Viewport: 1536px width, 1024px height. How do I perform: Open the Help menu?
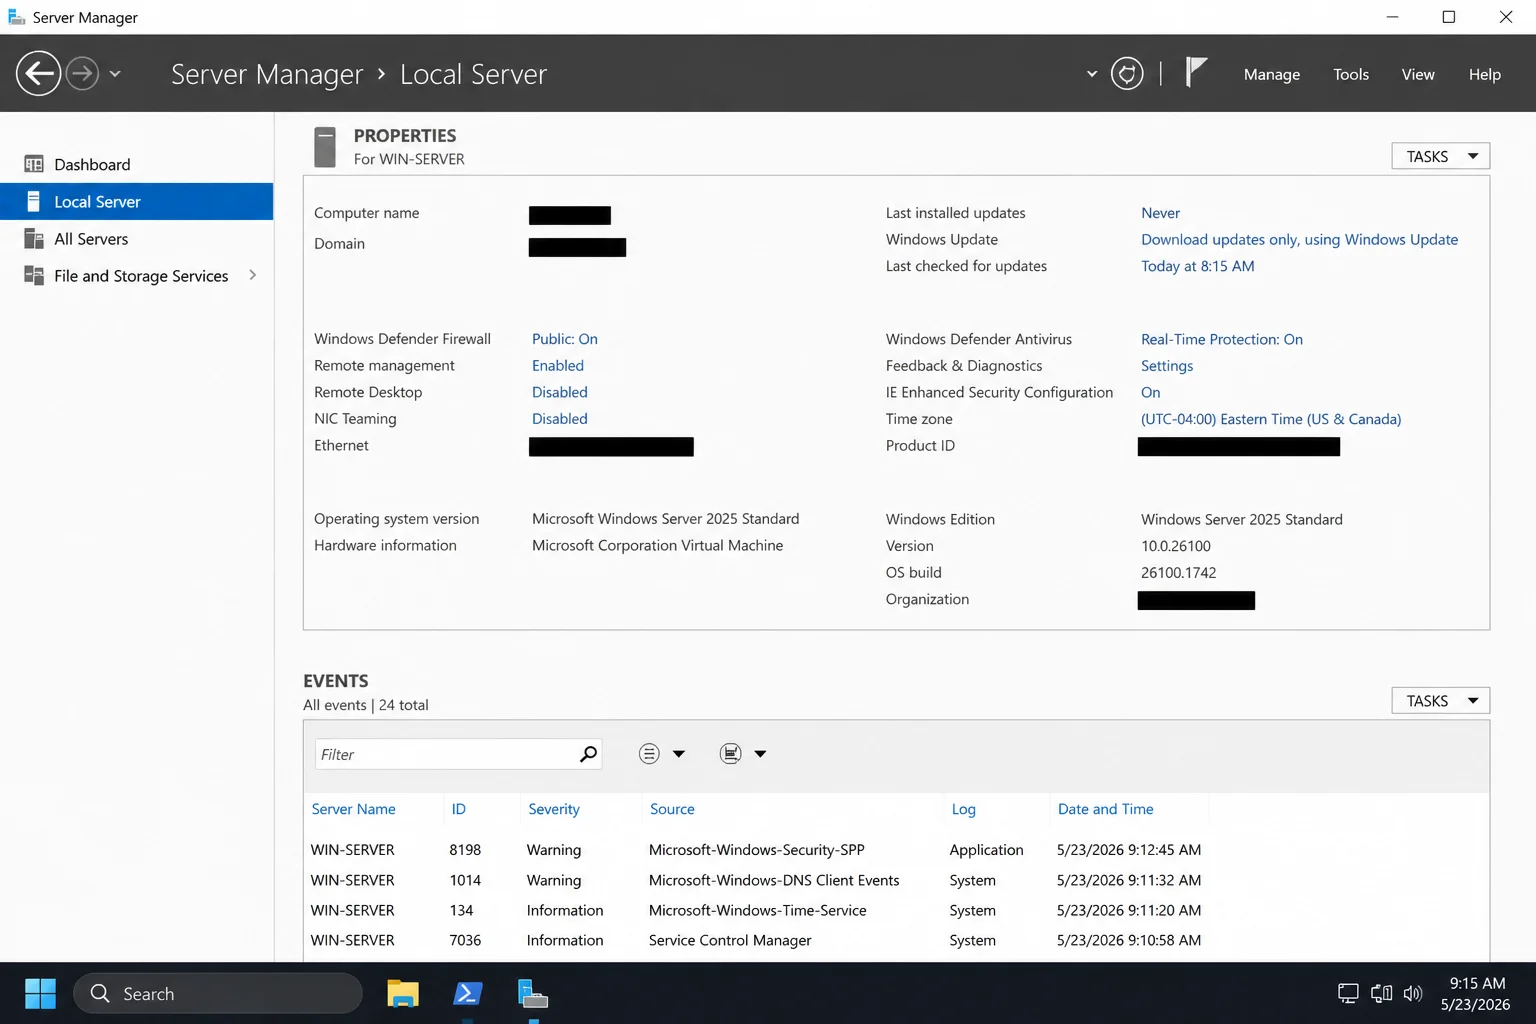tap(1485, 74)
